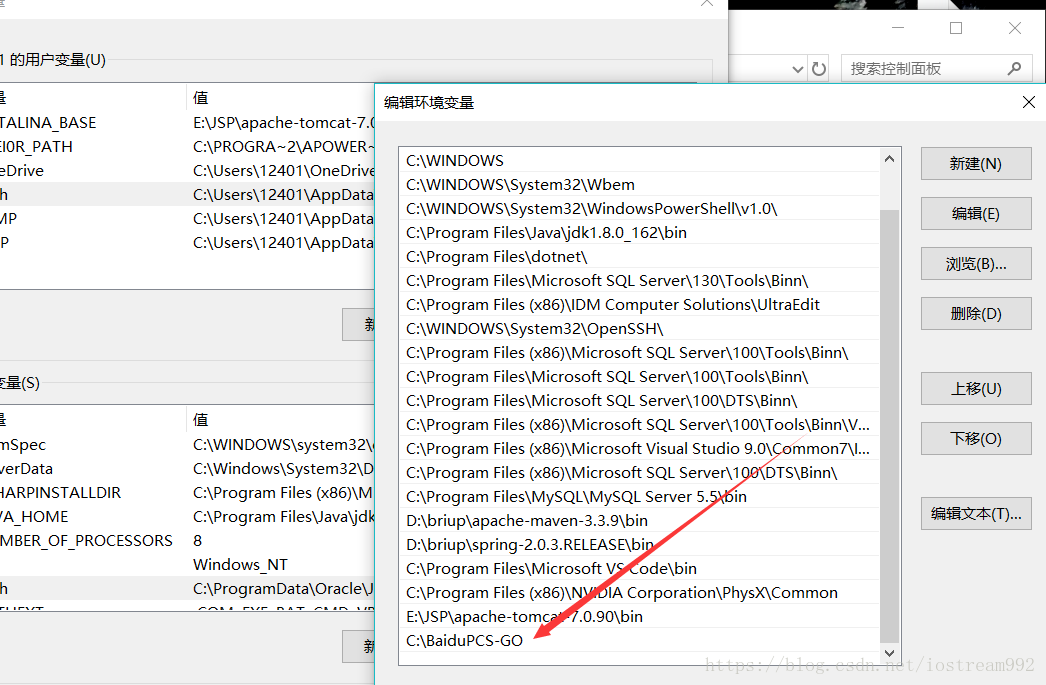1046x685 pixels.
Task: Click the refresh icon in Control Panel address bar
Action: coord(819,69)
